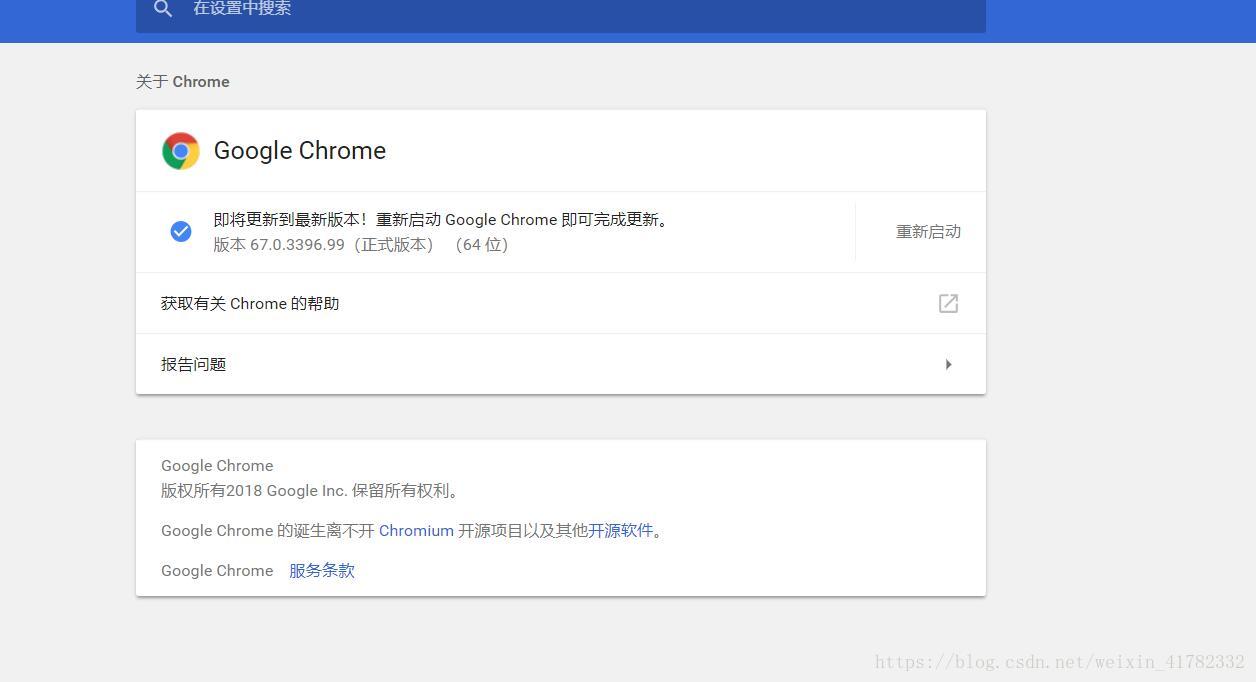Open the 服务条款 terms link

click(x=322, y=571)
